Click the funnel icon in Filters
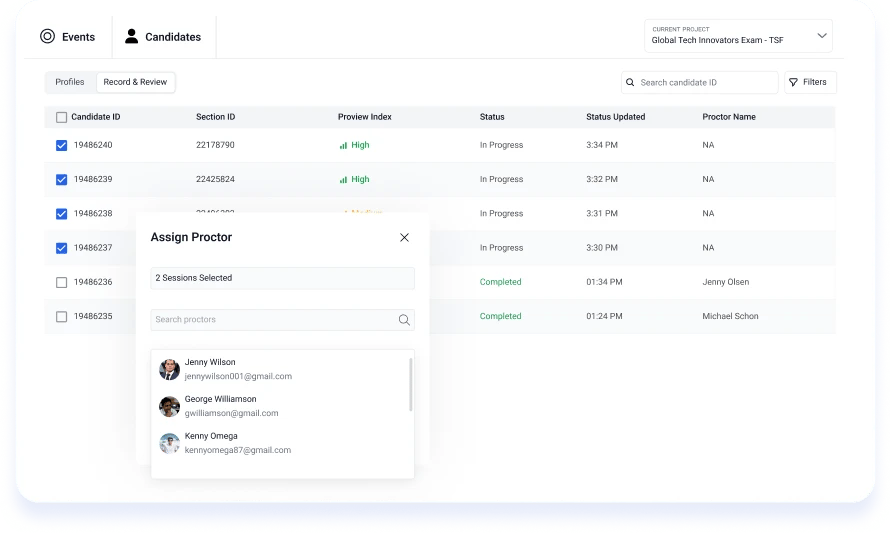Viewport: 890px width, 533px height. point(794,82)
